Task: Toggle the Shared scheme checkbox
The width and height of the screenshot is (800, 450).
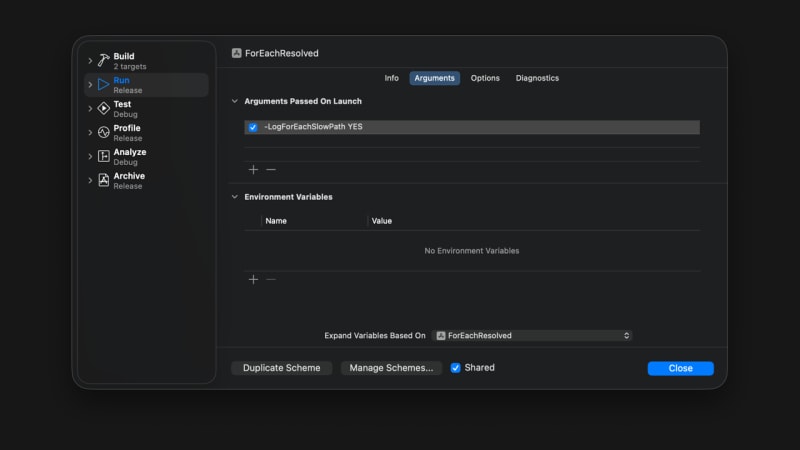Action: pos(456,368)
